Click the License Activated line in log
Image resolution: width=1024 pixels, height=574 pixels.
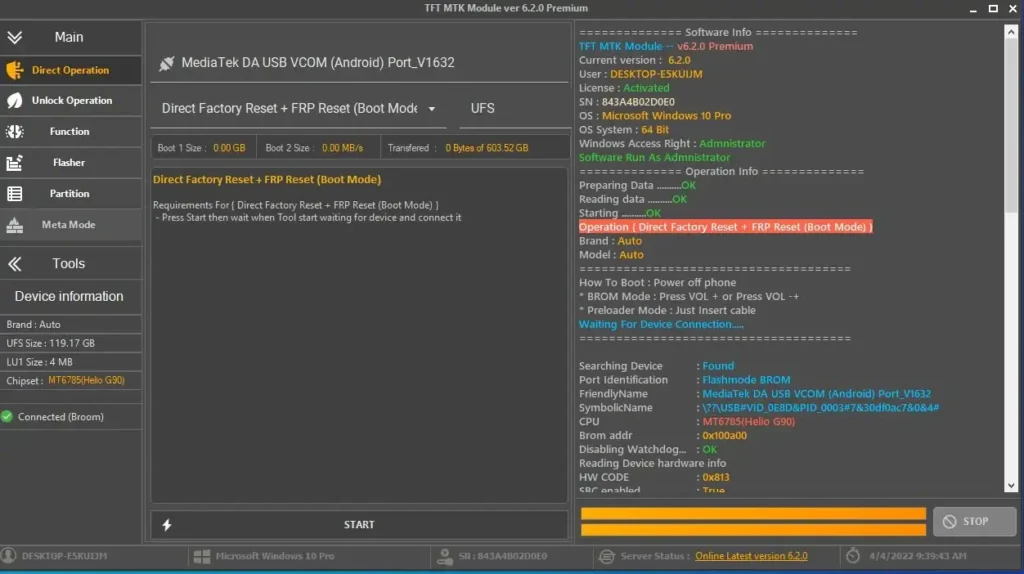click(624, 88)
